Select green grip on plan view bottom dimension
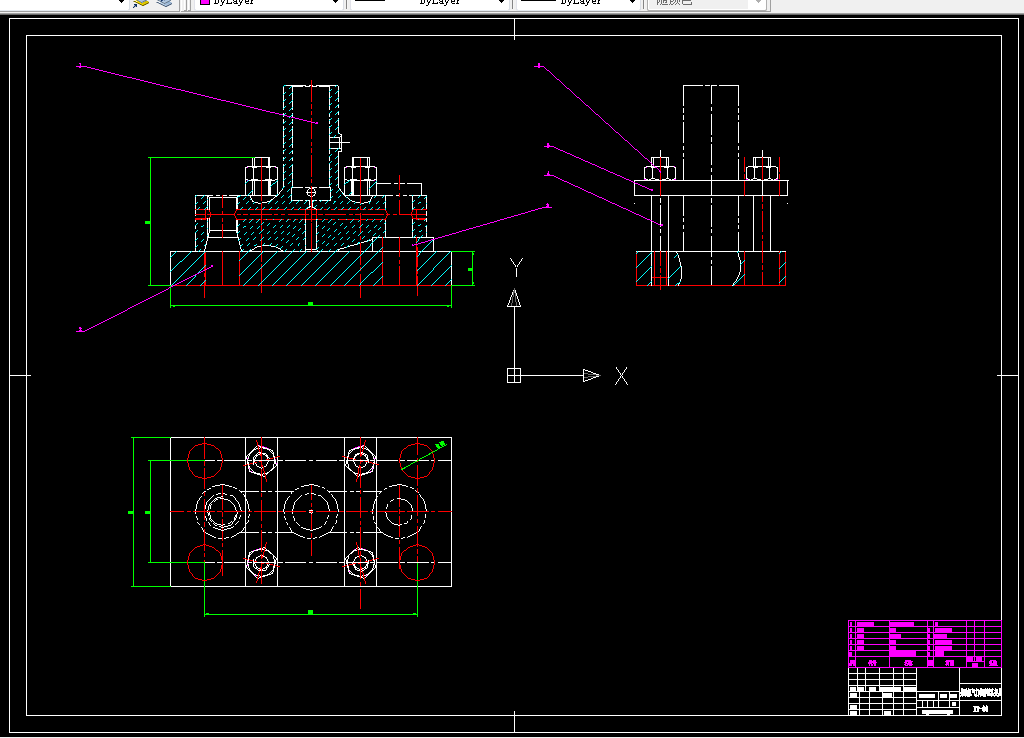The width and height of the screenshot is (1024, 738). click(310, 613)
